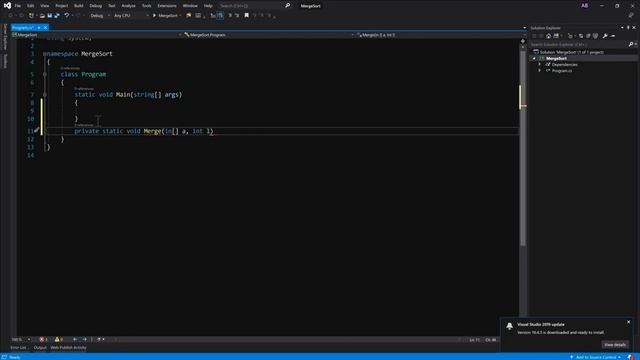The height and width of the screenshot is (360, 640).
Task: Click the Undo icon
Action: (x=67, y=16)
